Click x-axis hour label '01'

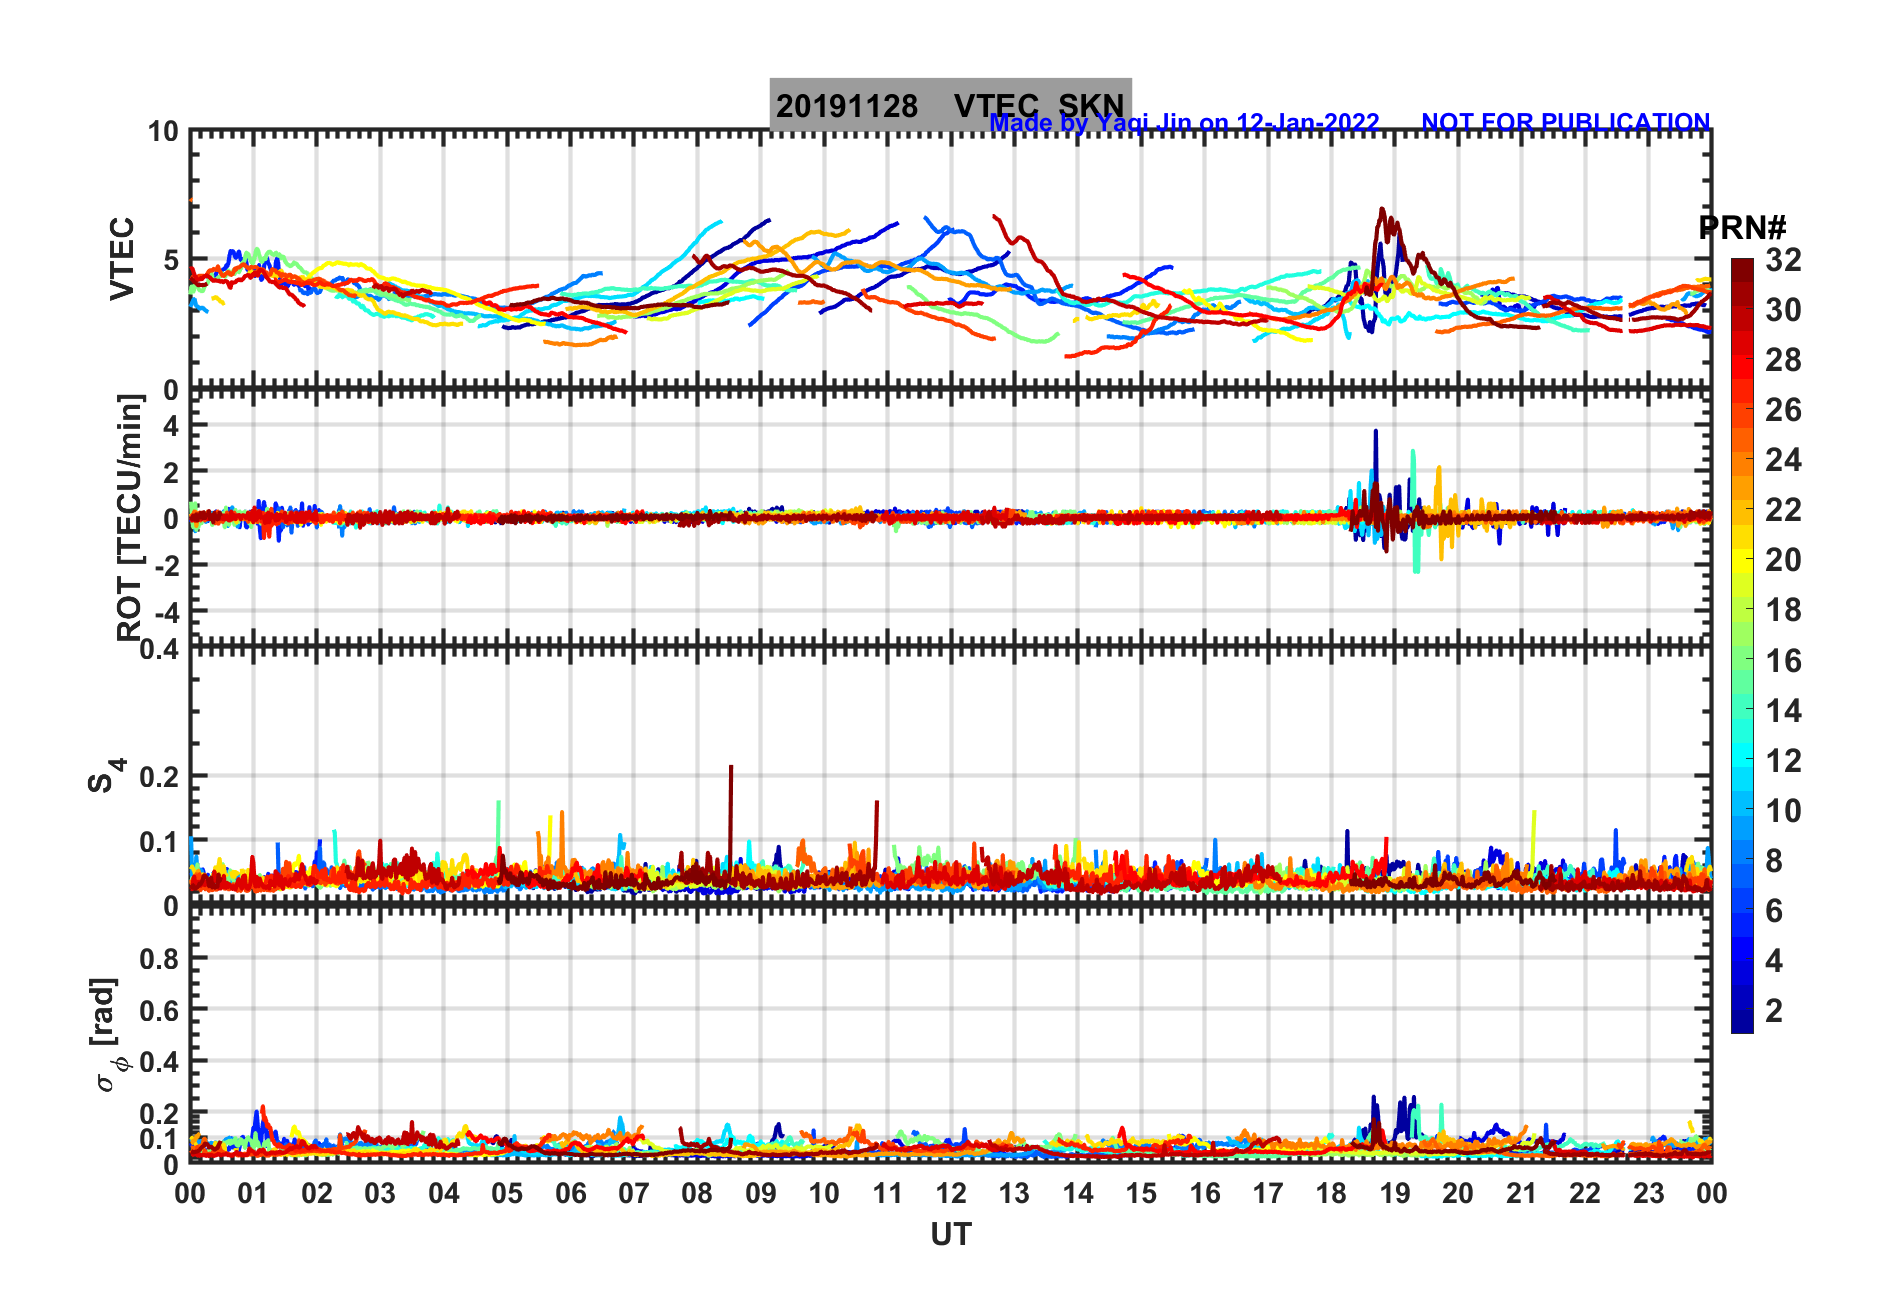[x=253, y=1194]
